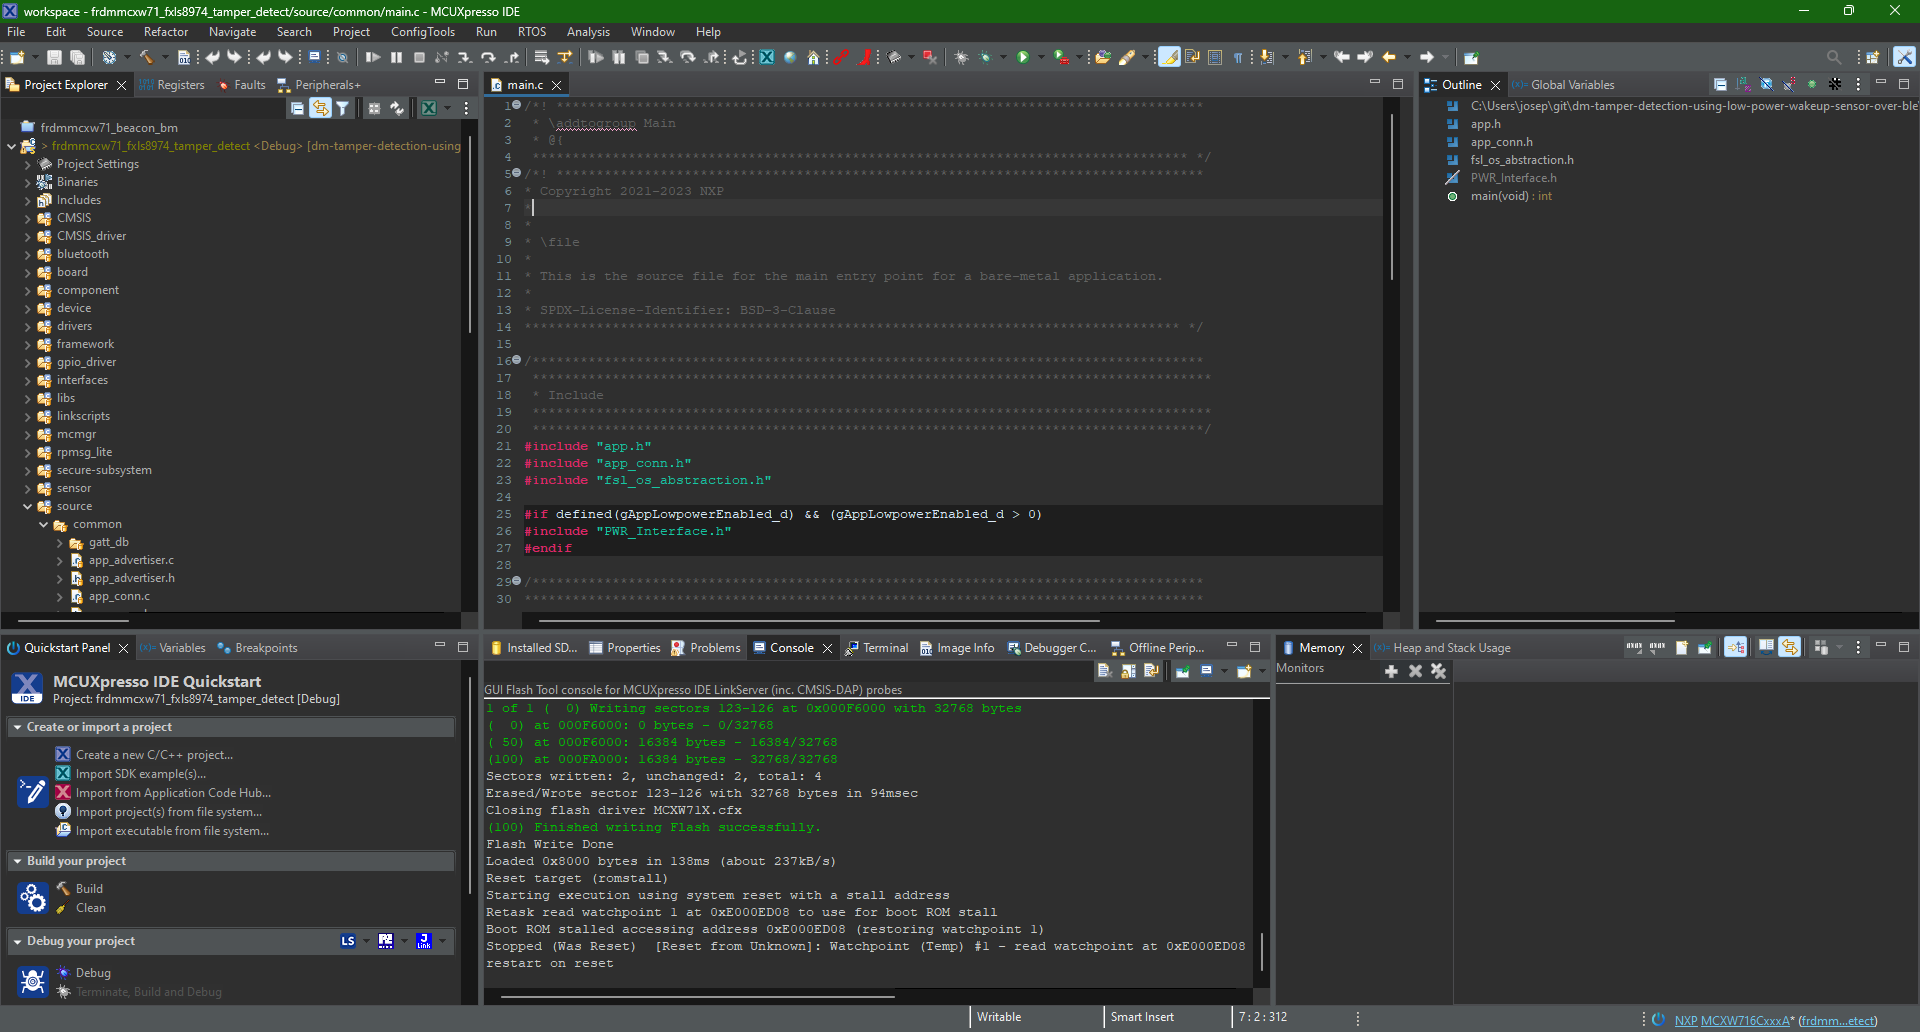The height and width of the screenshot is (1032, 1920).
Task: Open the RTOS menu
Action: [x=531, y=32]
